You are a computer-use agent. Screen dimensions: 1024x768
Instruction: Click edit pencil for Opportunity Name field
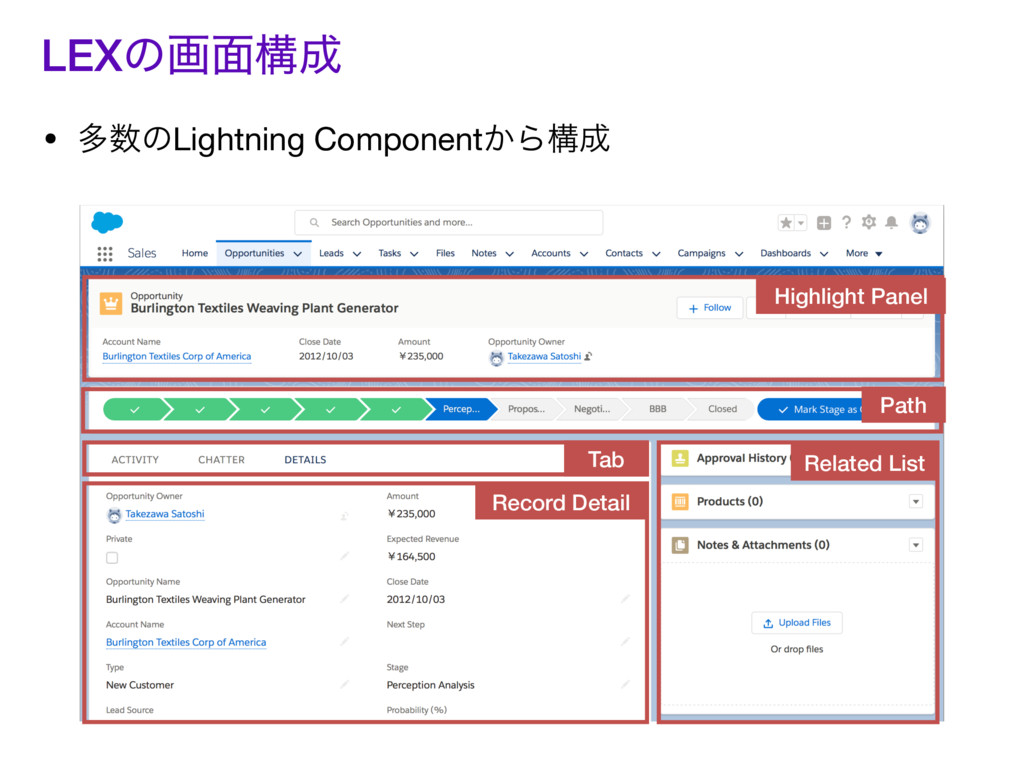[344, 599]
